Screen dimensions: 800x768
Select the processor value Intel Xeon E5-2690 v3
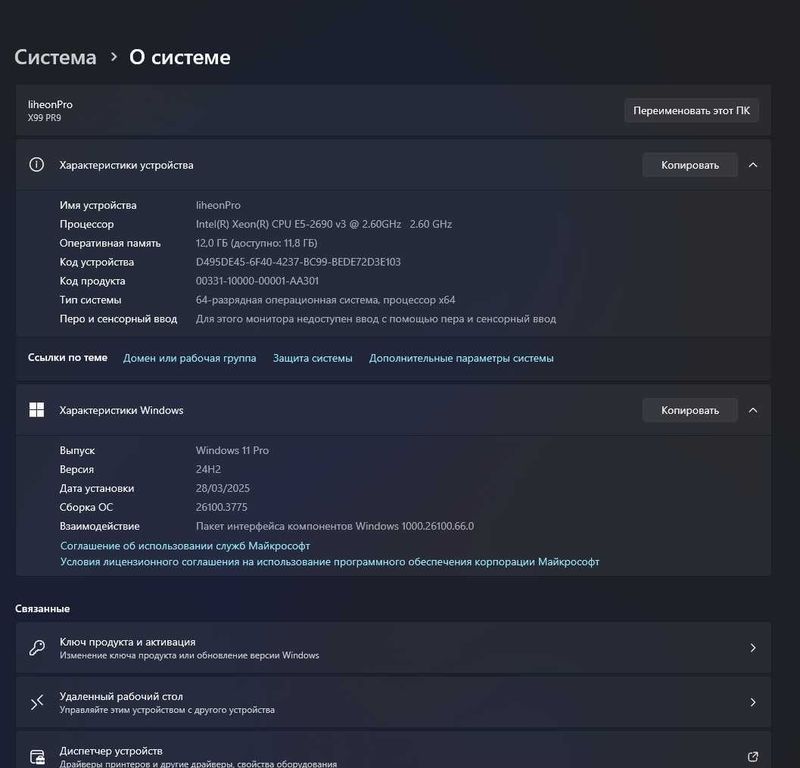coord(324,224)
